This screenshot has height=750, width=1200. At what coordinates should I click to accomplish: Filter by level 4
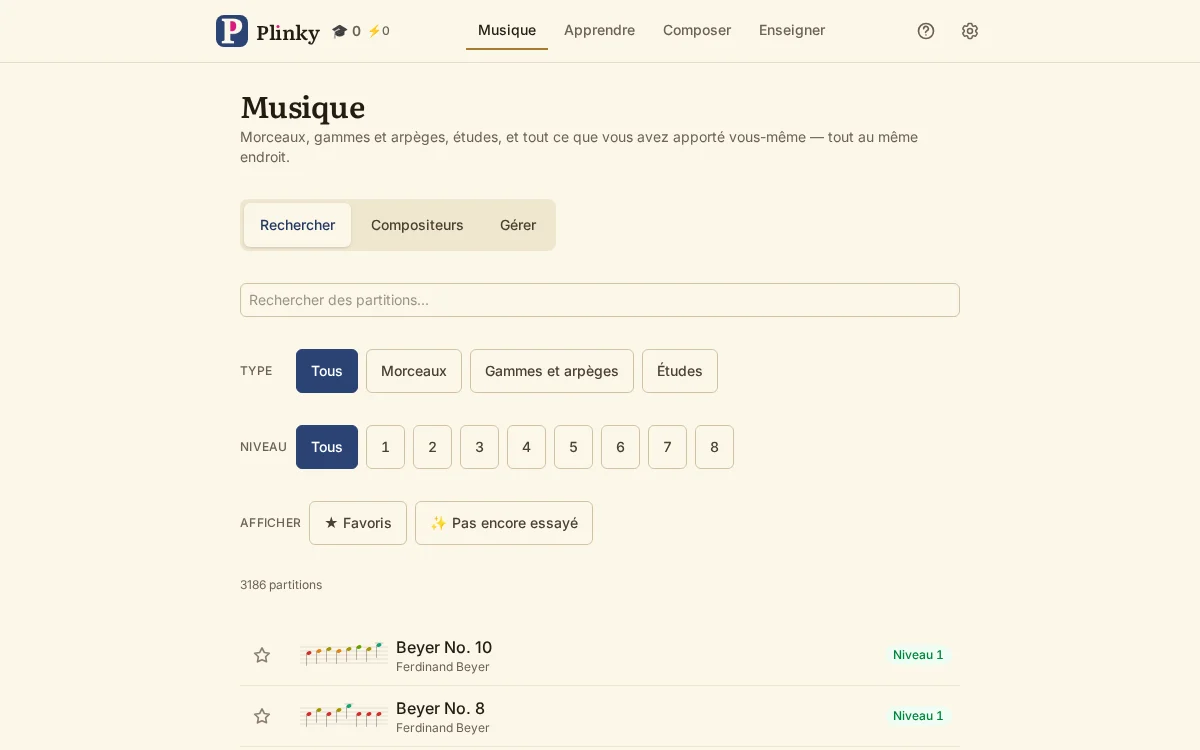[526, 447]
